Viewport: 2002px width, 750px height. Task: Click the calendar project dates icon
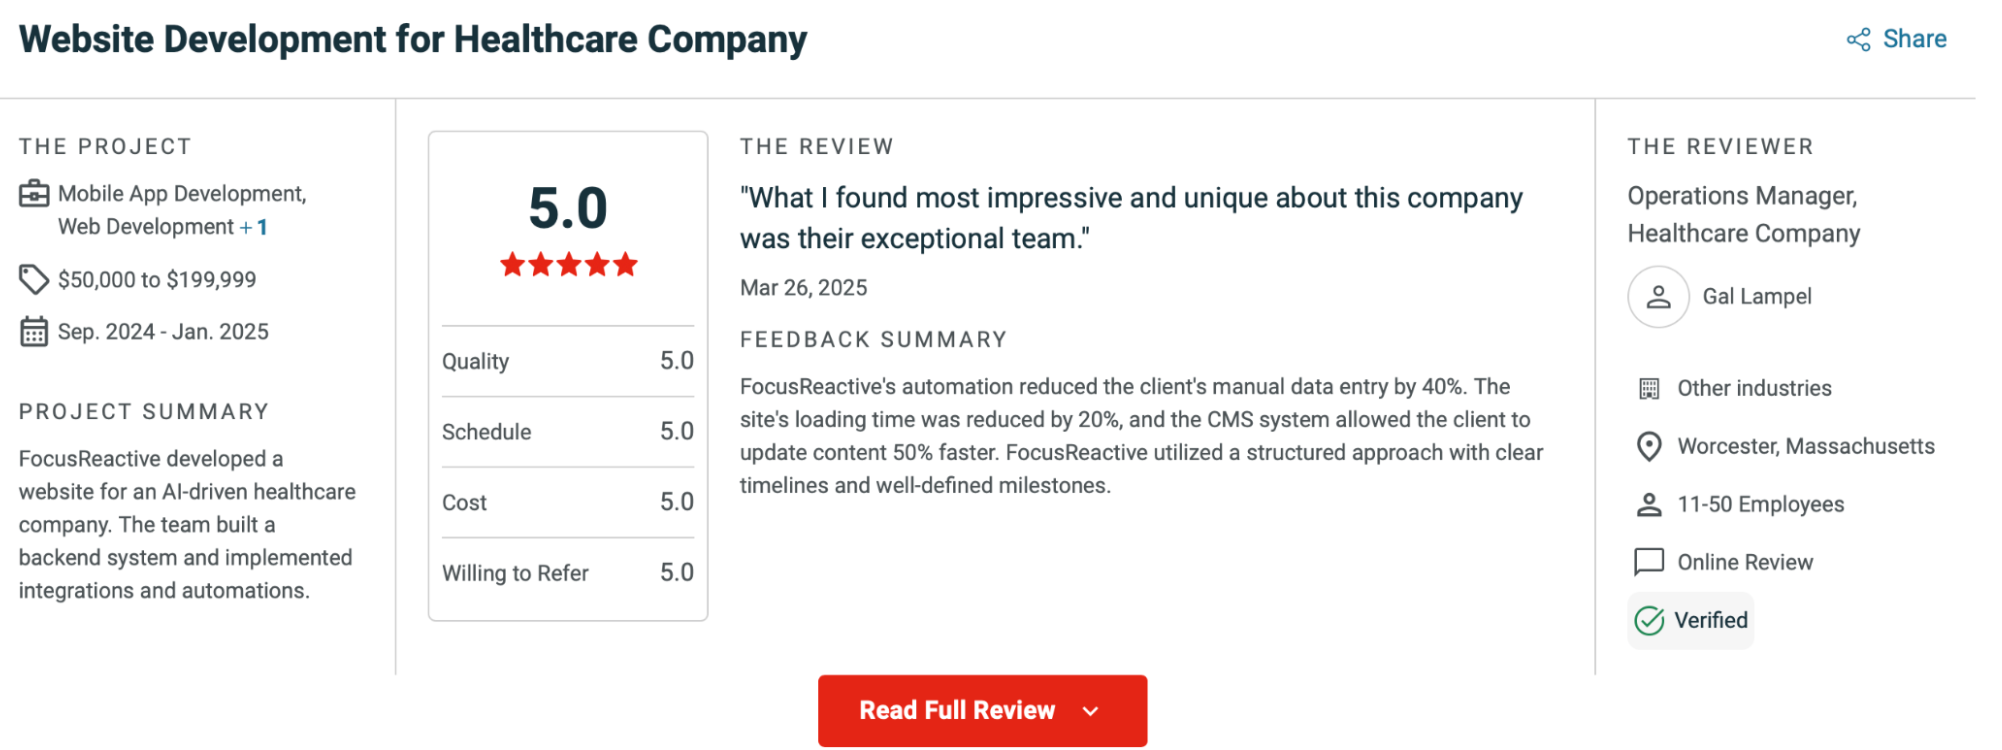pyautogui.click(x=34, y=332)
